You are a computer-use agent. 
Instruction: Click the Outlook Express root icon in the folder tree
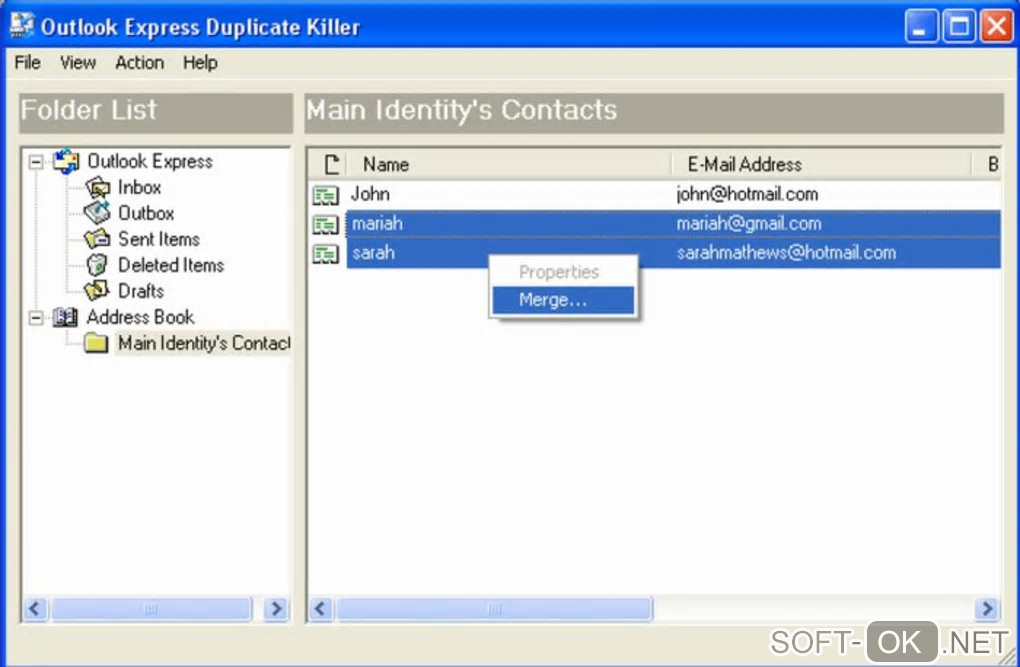pos(66,161)
